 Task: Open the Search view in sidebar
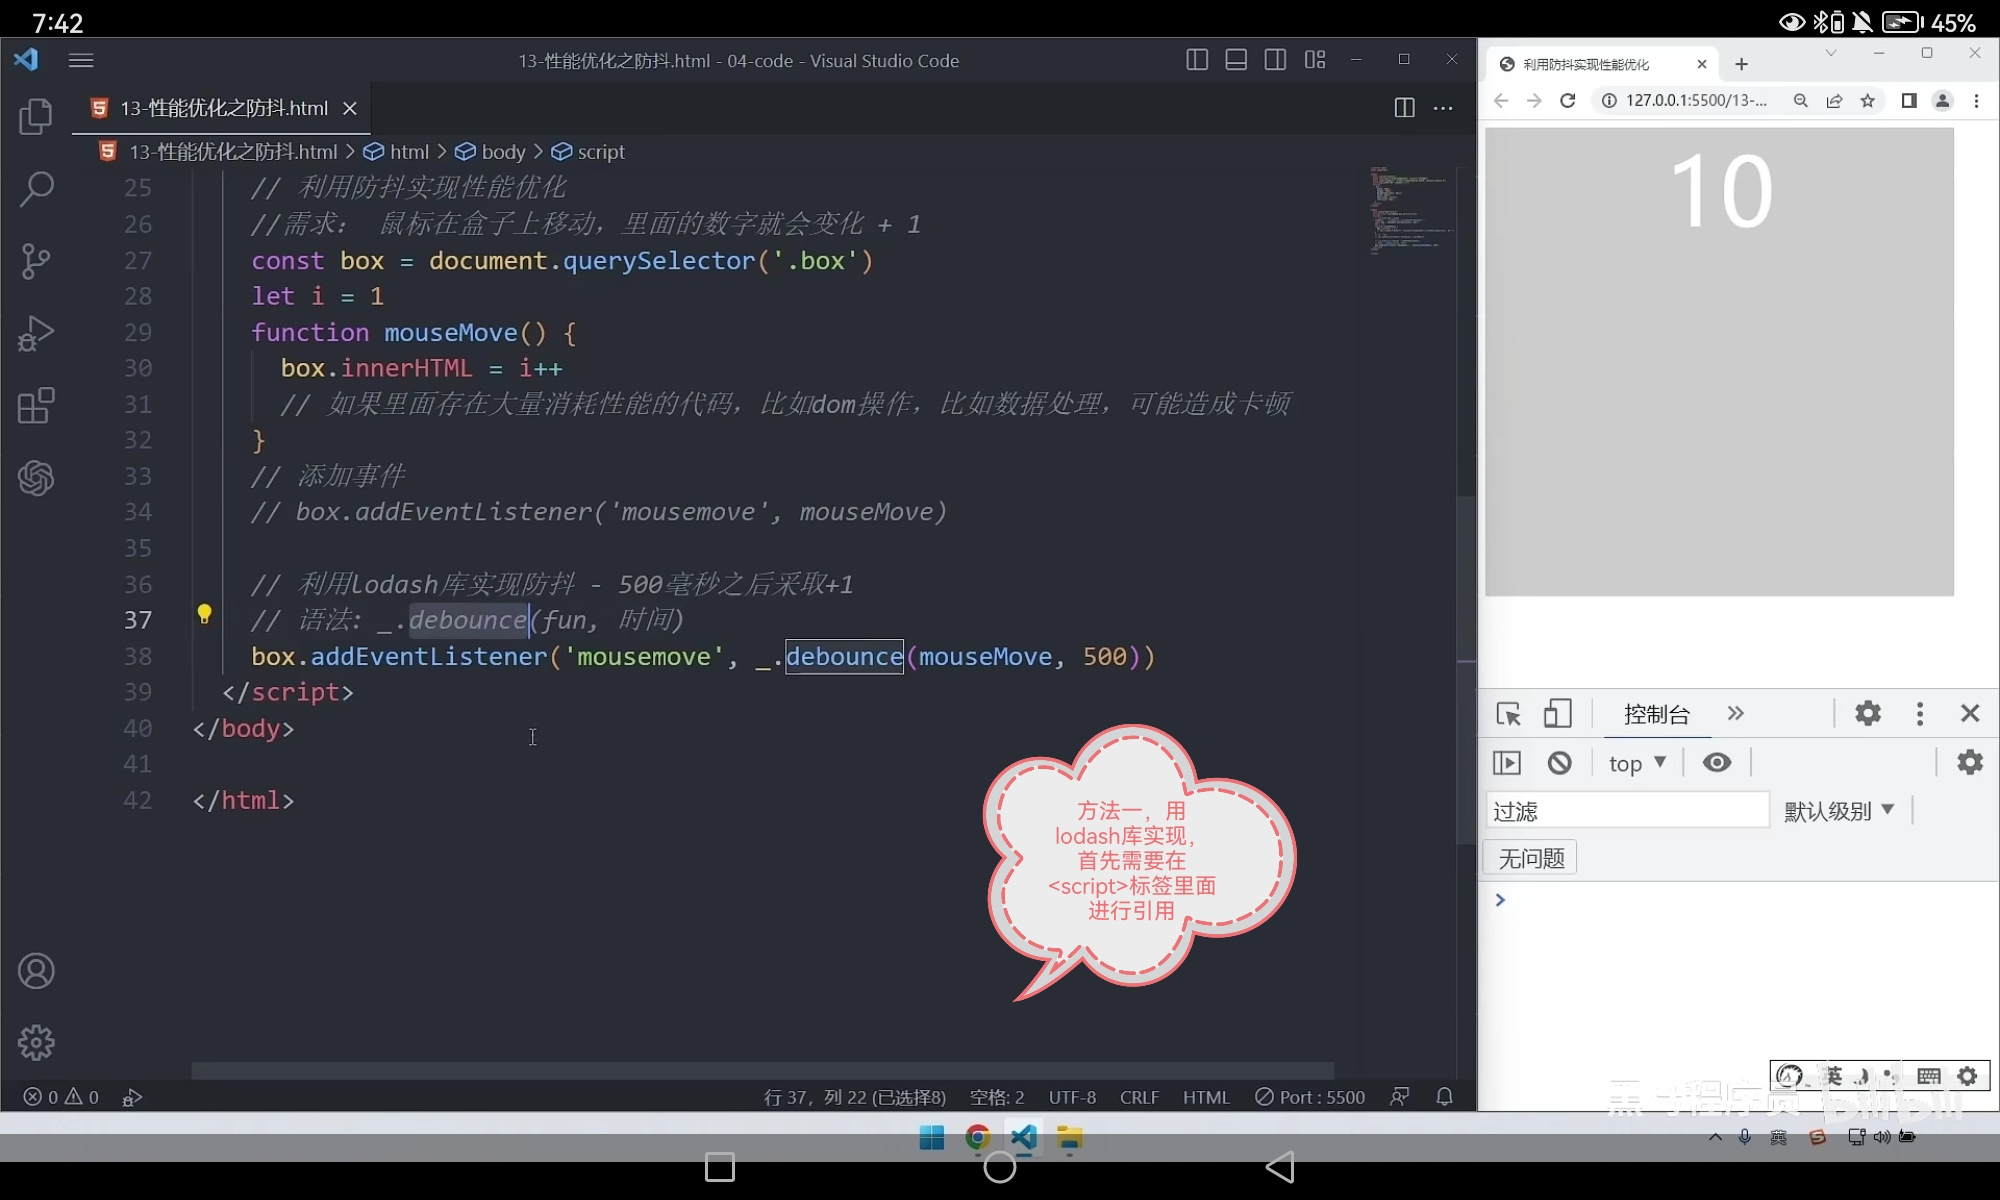(36, 189)
